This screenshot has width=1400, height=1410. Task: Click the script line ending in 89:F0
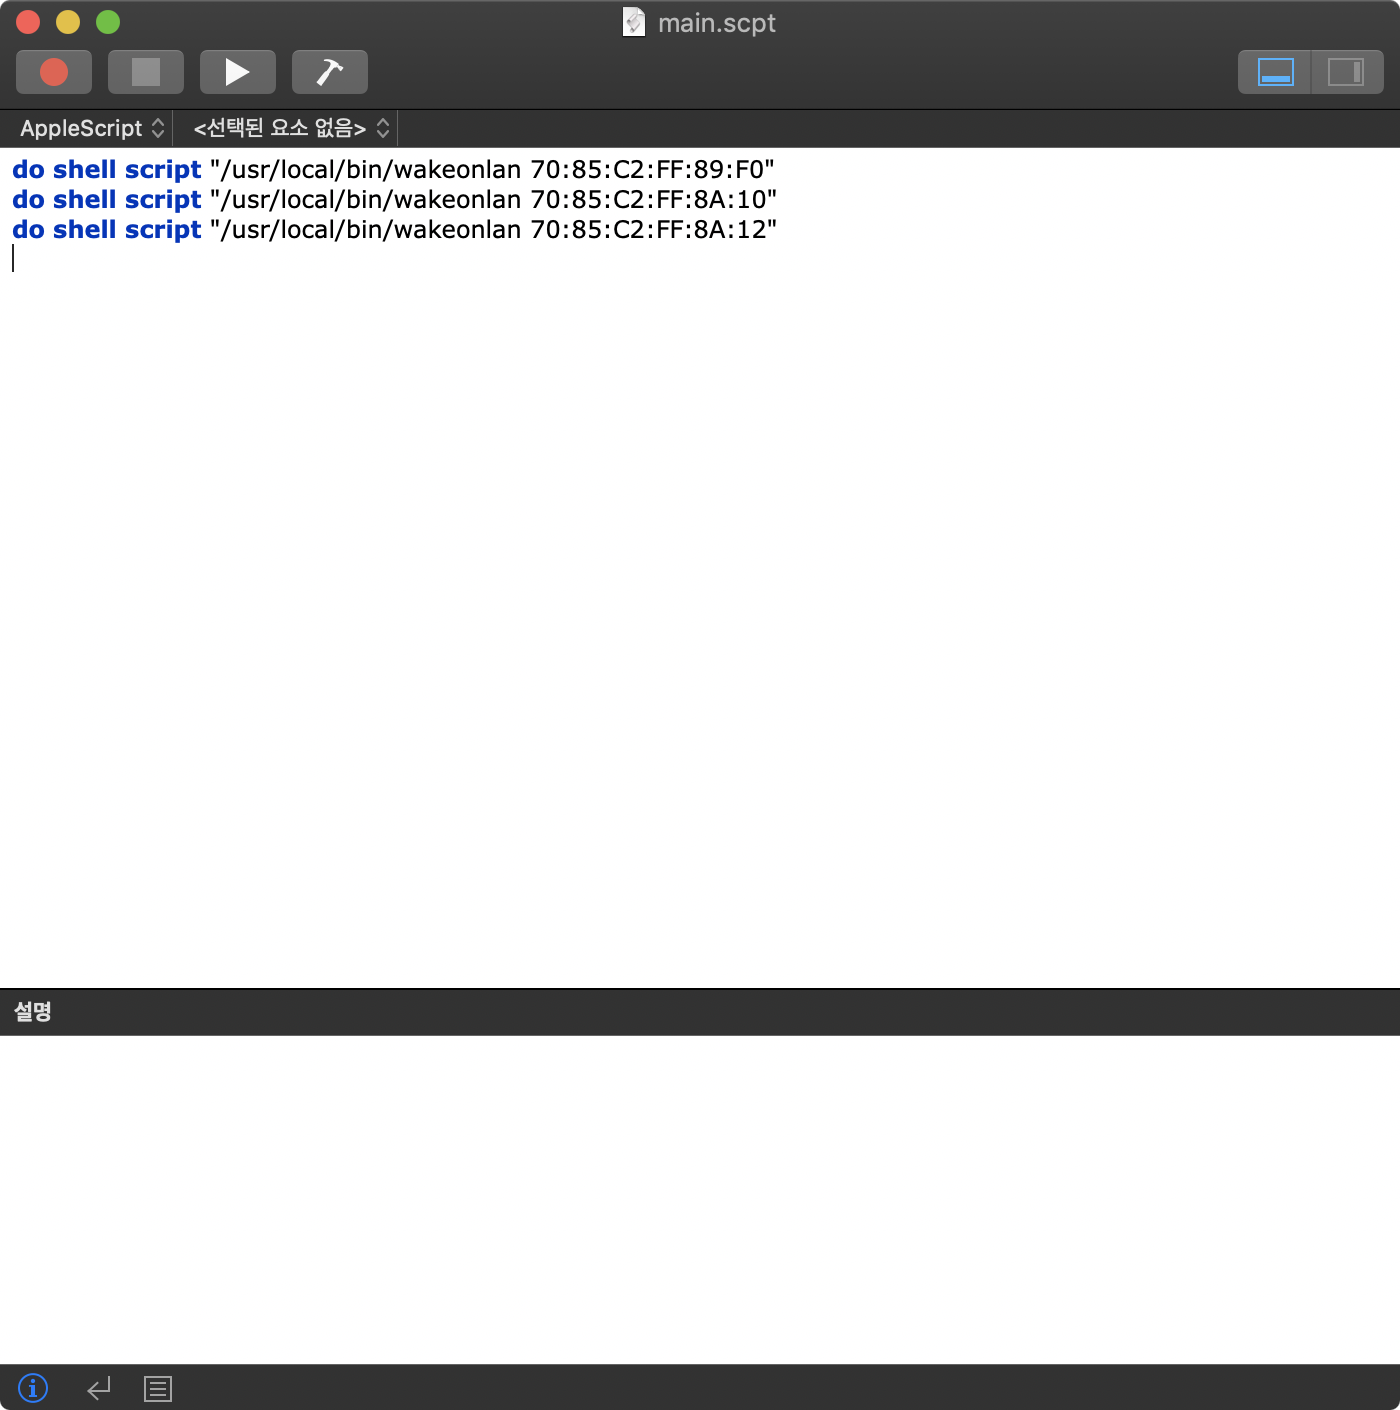coord(394,170)
